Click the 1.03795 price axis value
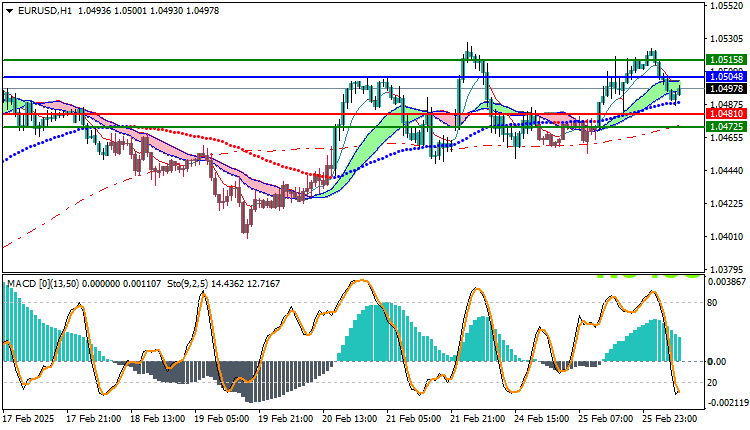The image size is (750, 430). [x=727, y=269]
